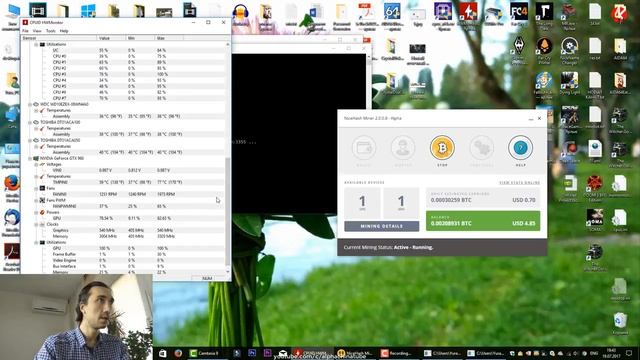The height and width of the screenshot is (360, 640).
Task: Select the VIN0 voltage row
Action: tap(124, 170)
